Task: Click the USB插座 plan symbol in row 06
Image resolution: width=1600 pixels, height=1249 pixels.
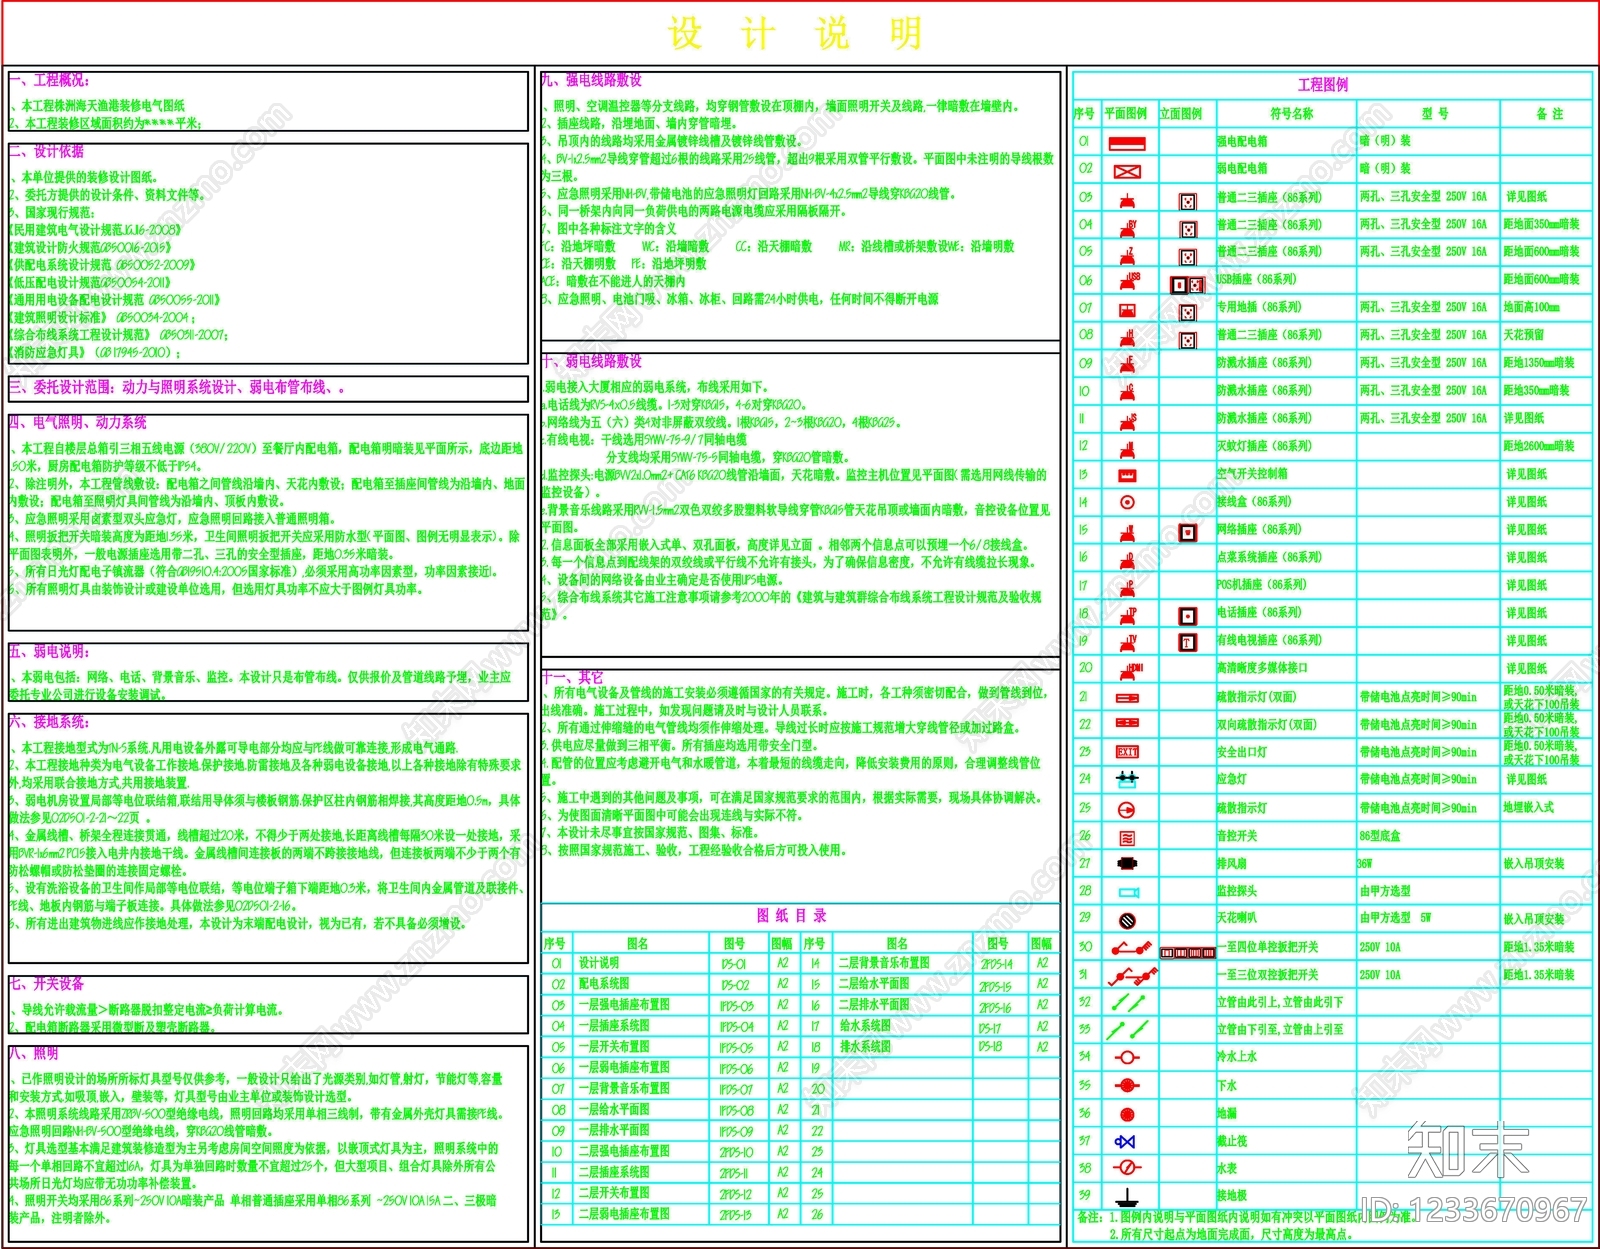Action: click(x=1130, y=282)
